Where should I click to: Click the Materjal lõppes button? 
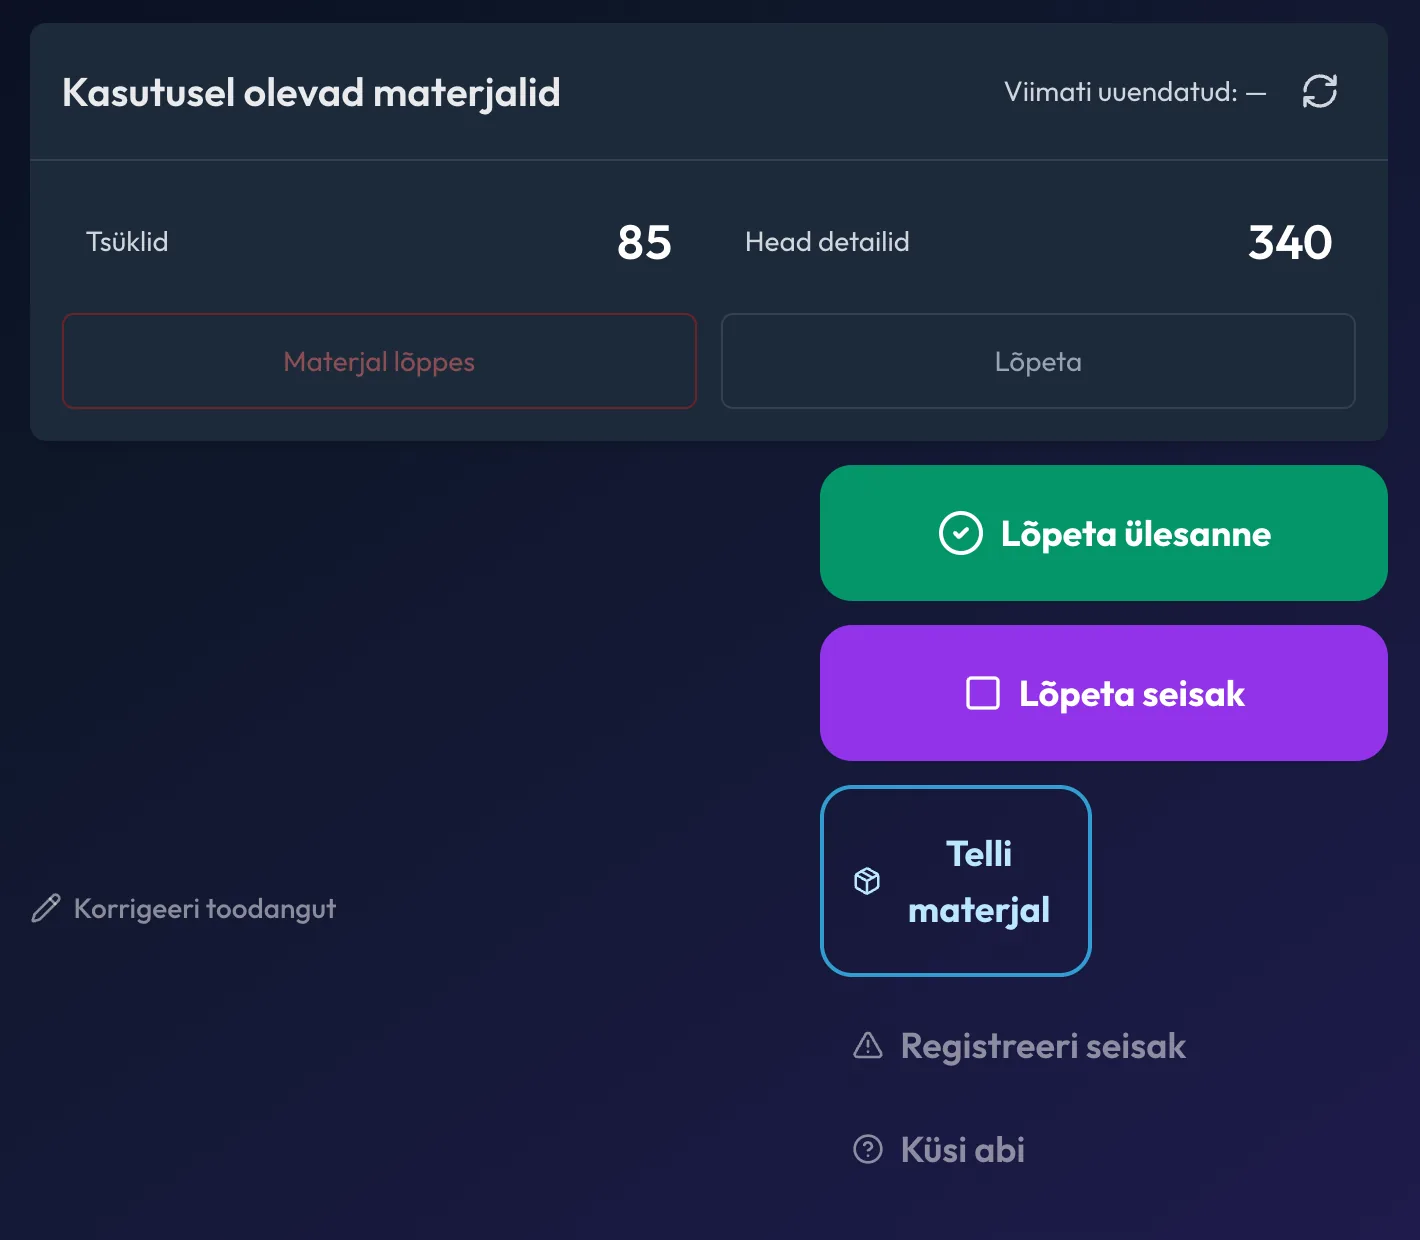point(379,361)
